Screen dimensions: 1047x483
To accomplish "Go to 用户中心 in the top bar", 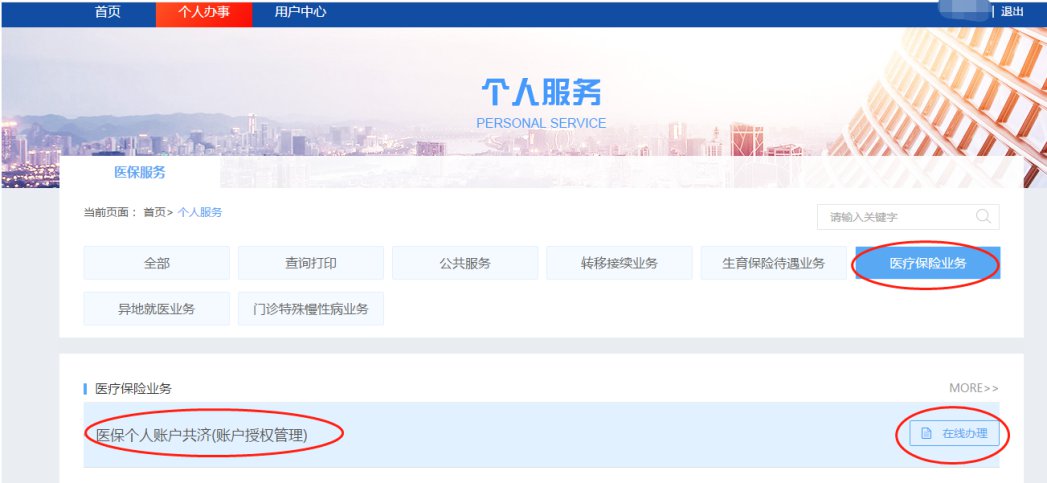I will 300,12.
